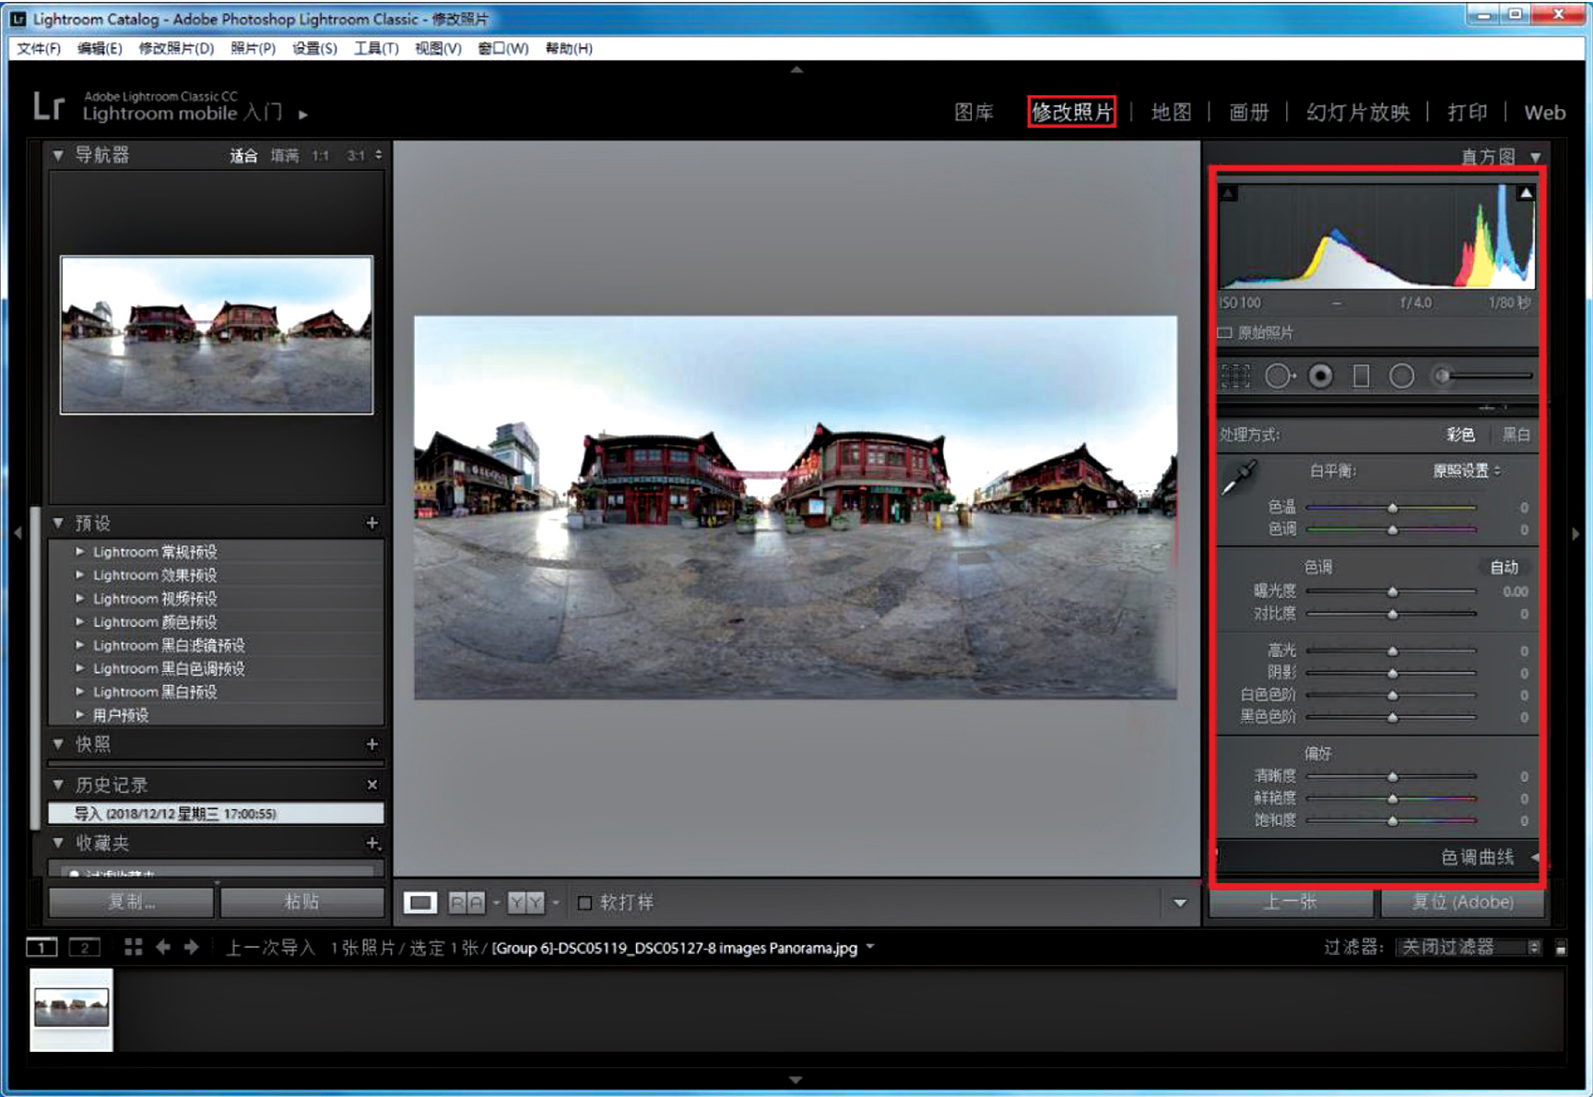Tick the 原始照片 checkbox
1593x1097 pixels.
(x=1225, y=333)
